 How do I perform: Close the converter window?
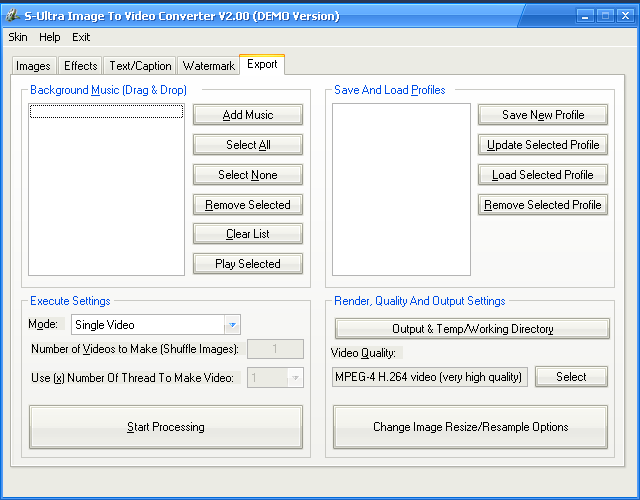point(625,16)
